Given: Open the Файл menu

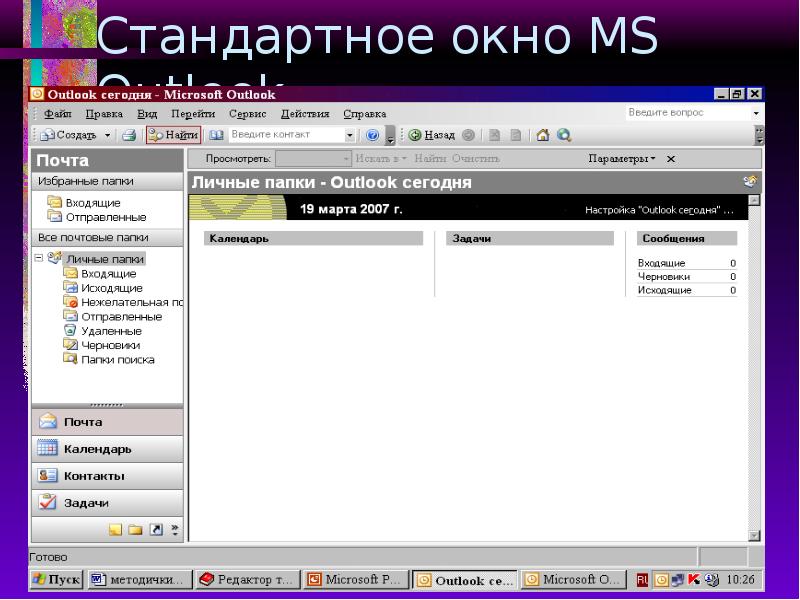Looking at the screenshot, I should click(58, 114).
